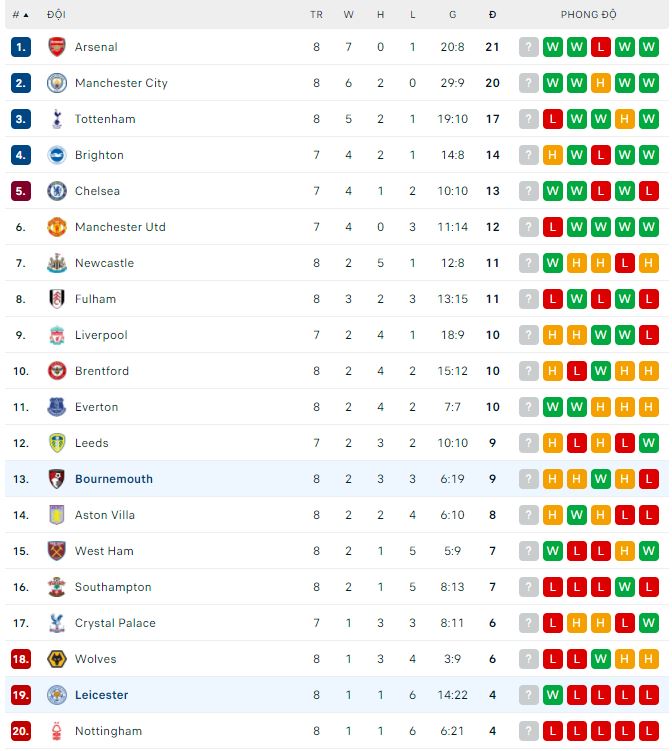
Task: Click Nottingham's rank 20 position badge
Action: (x=21, y=731)
